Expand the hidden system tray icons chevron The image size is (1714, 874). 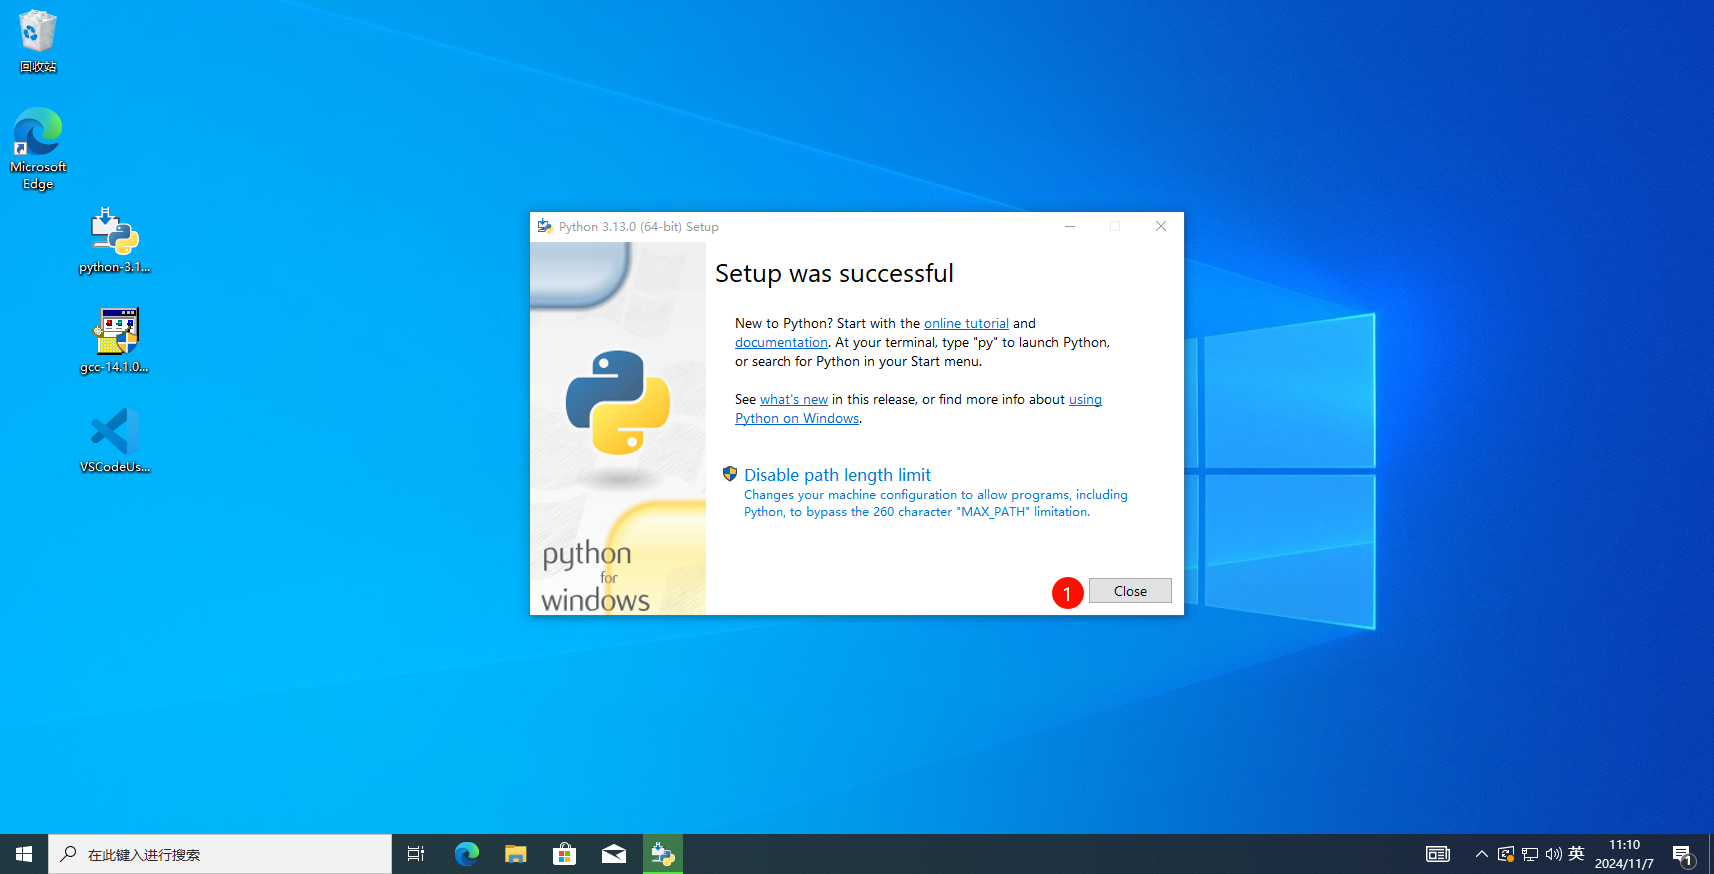(x=1481, y=854)
